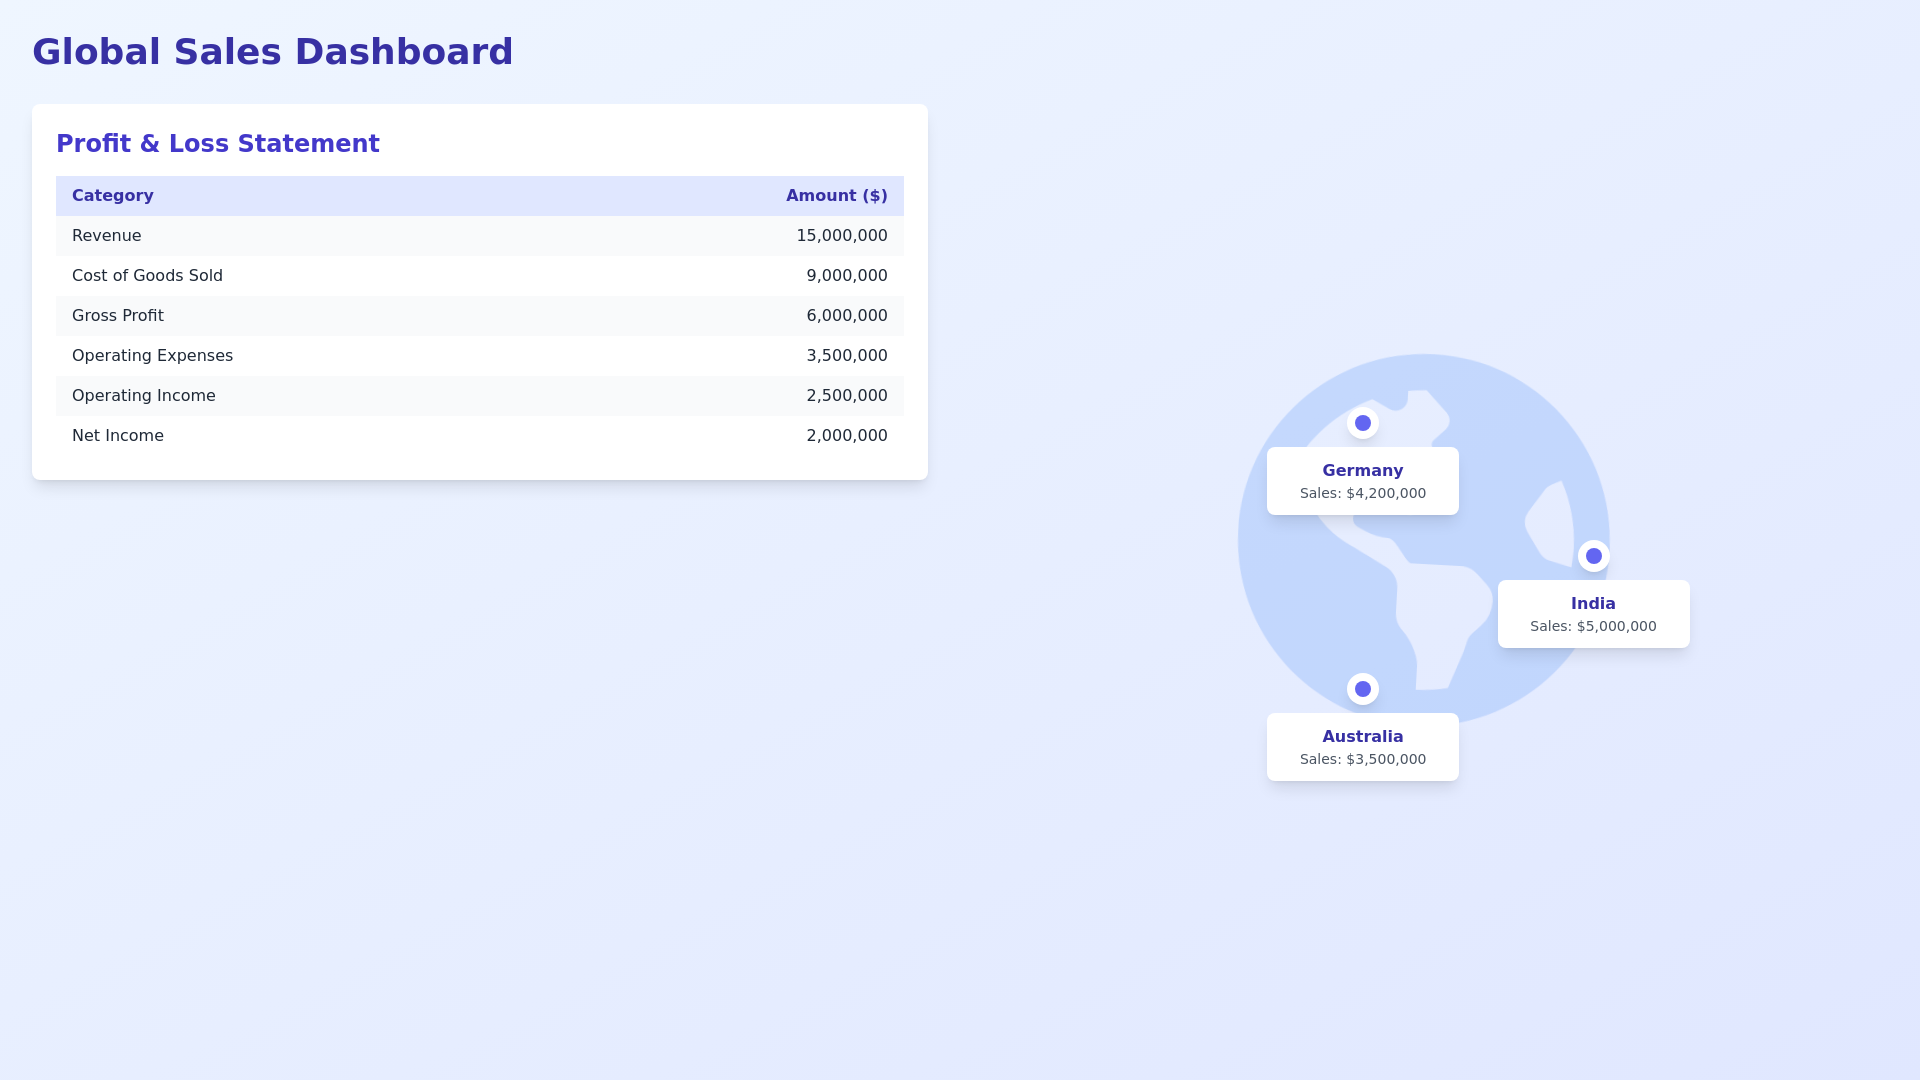1920x1080 pixels.
Task: Click the marker above the Germany card
Action: point(1362,423)
